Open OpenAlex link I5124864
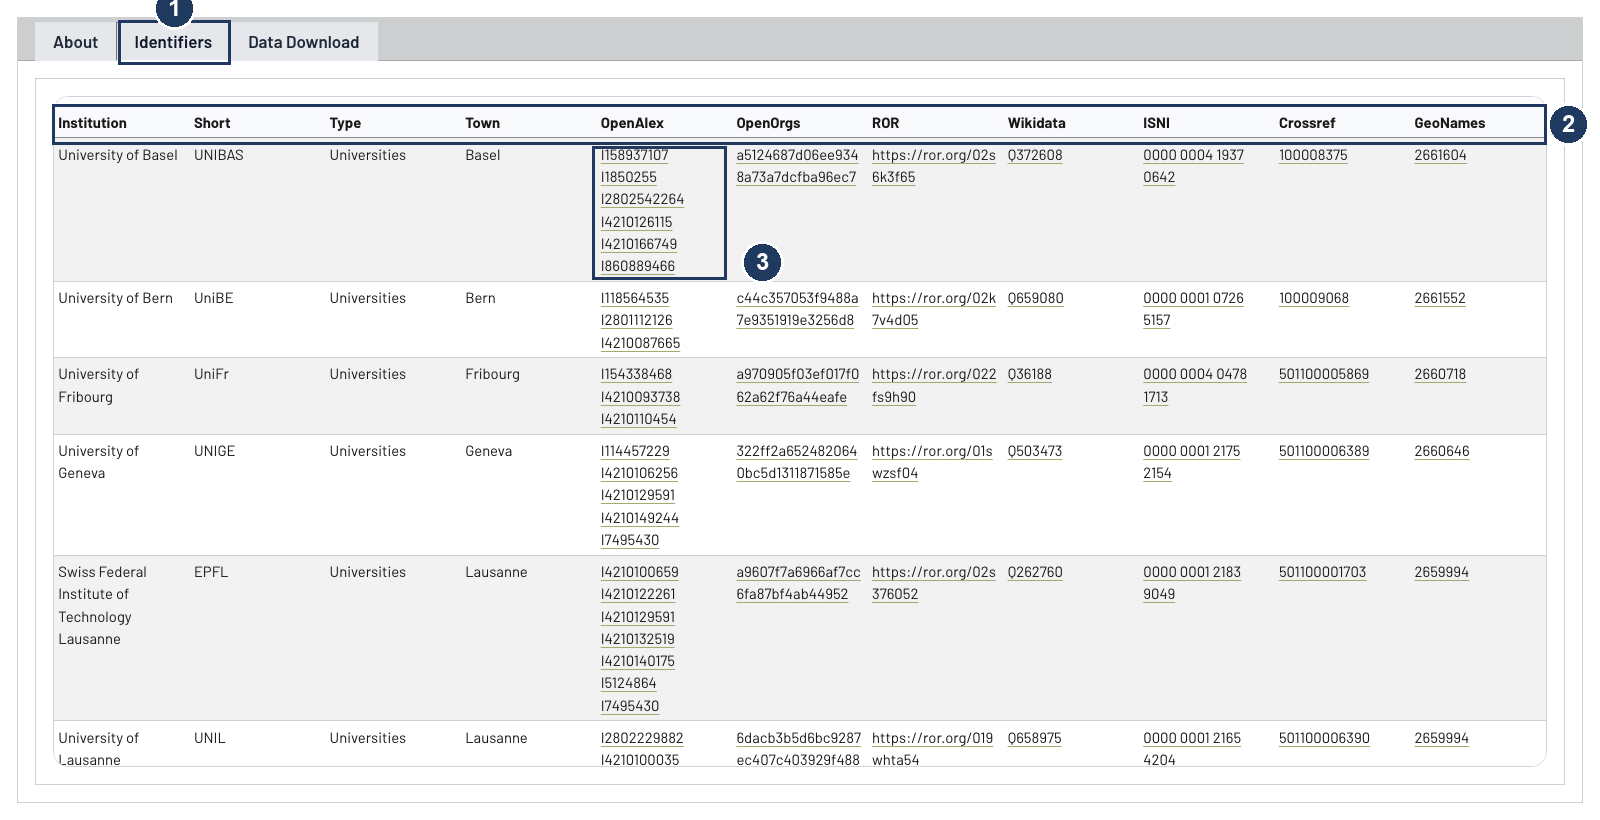The image size is (1600, 820). (628, 683)
